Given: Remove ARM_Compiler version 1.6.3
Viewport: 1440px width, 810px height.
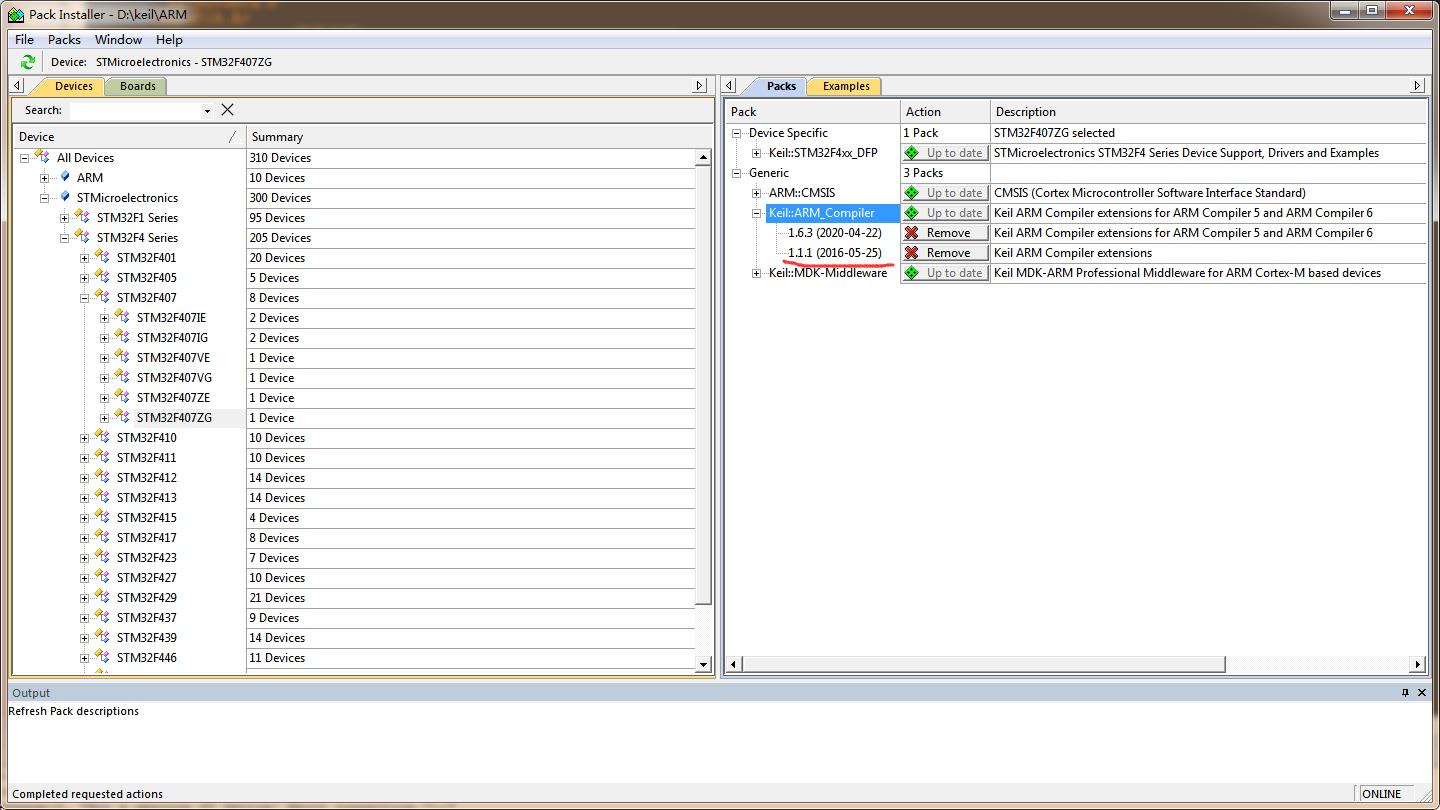Looking at the screenshot, I should pyautogui.click(x=945, y=233).
